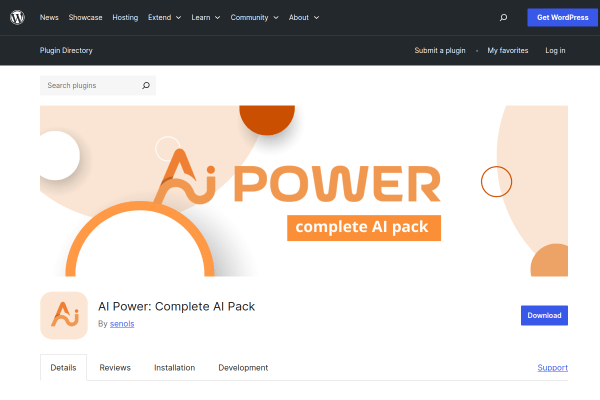Click the AI Power plugin icon thumbnail
The image size is (600, 400).
(x=64, y=315)
